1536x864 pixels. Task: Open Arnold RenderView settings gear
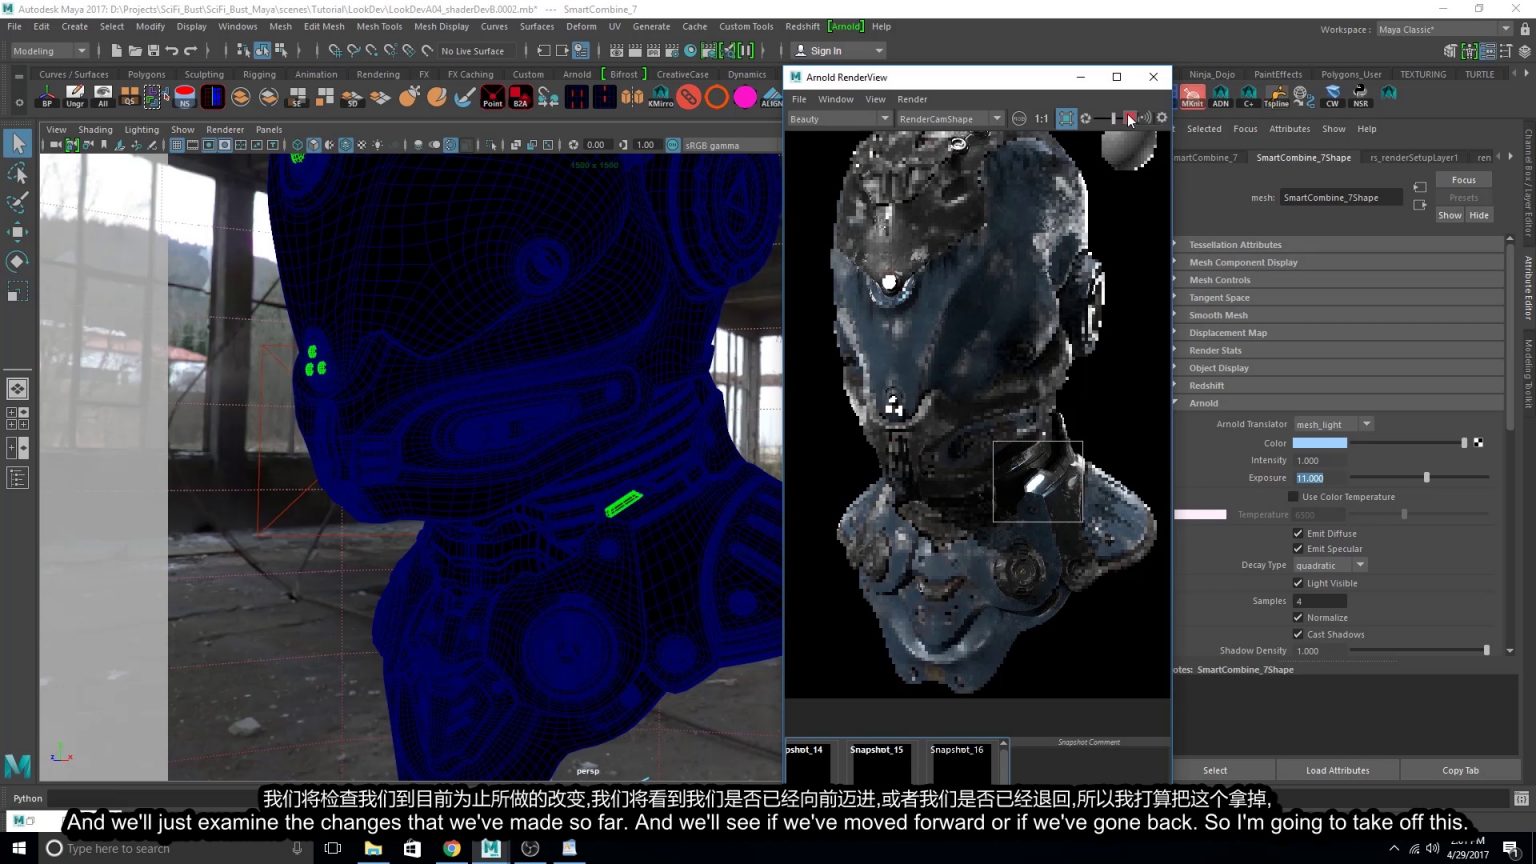click(x=1161, y=118)
